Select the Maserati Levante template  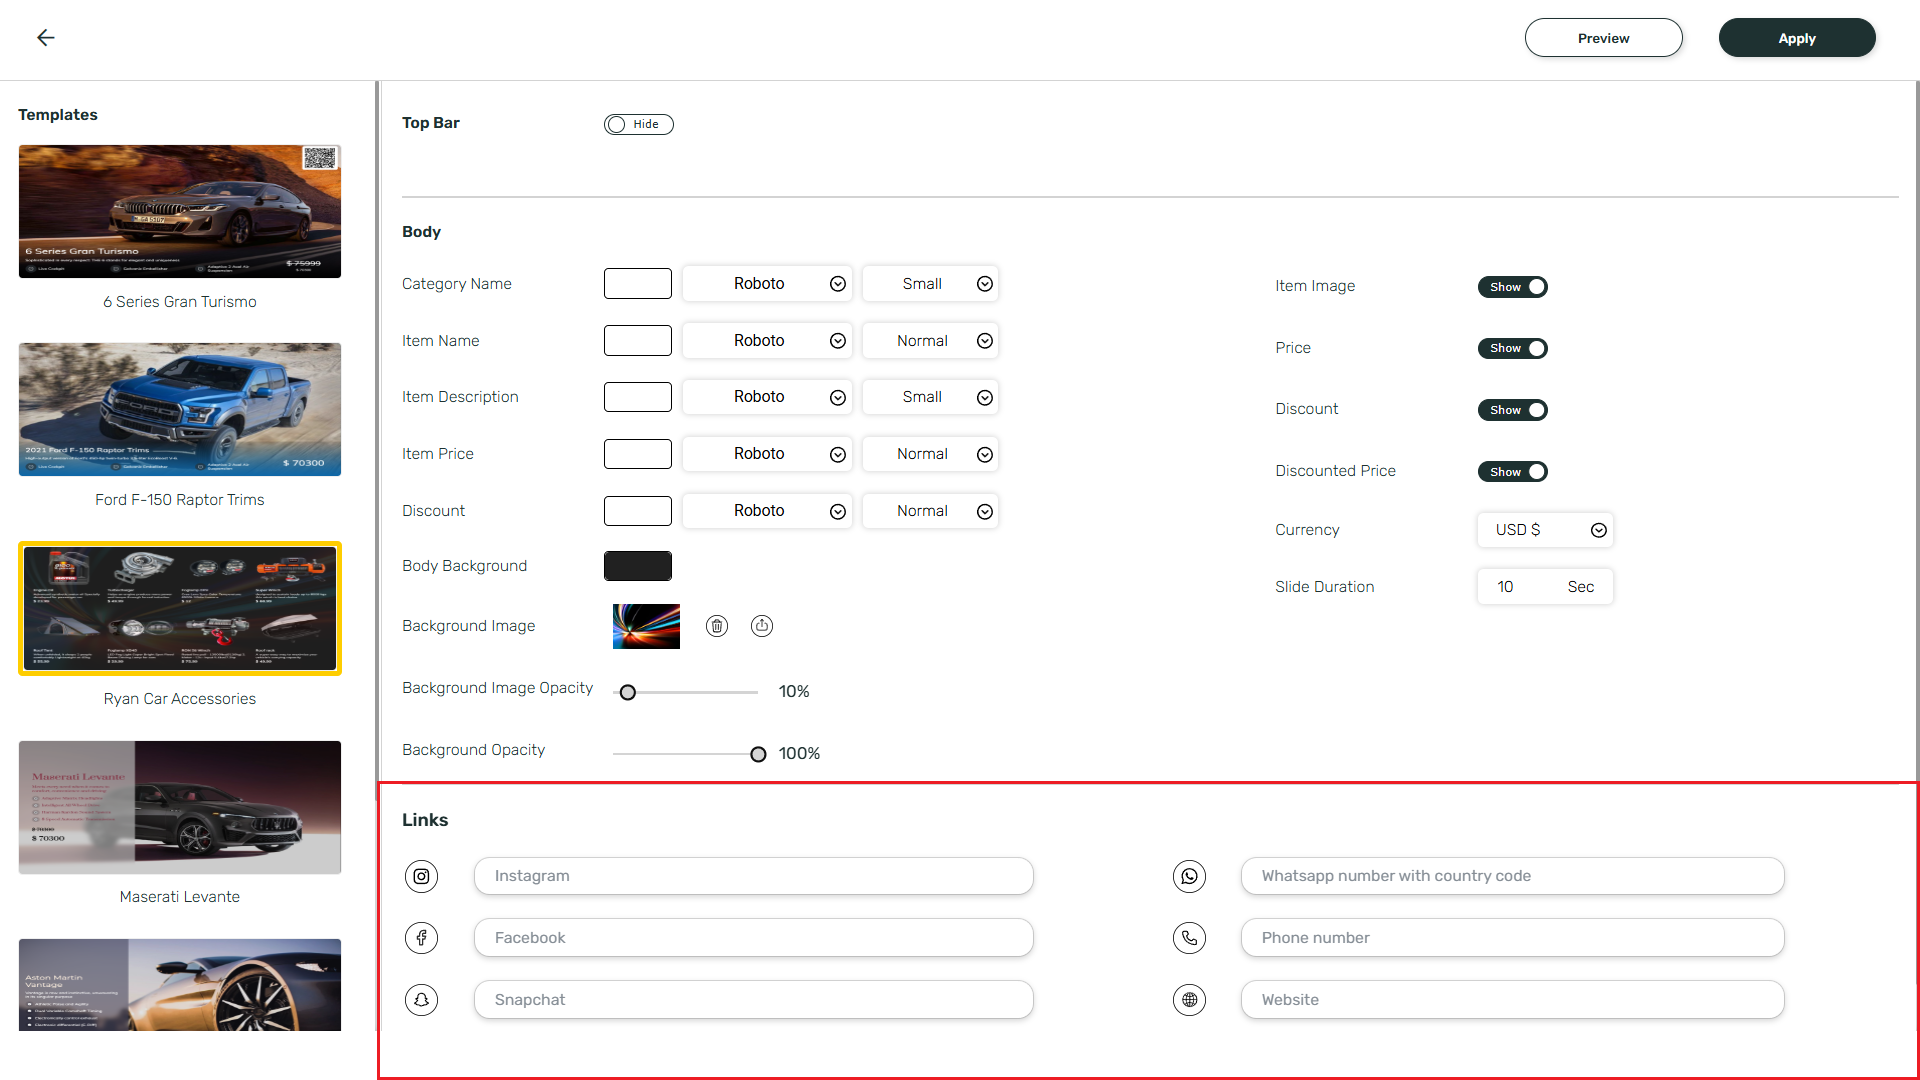click(180, 808)
